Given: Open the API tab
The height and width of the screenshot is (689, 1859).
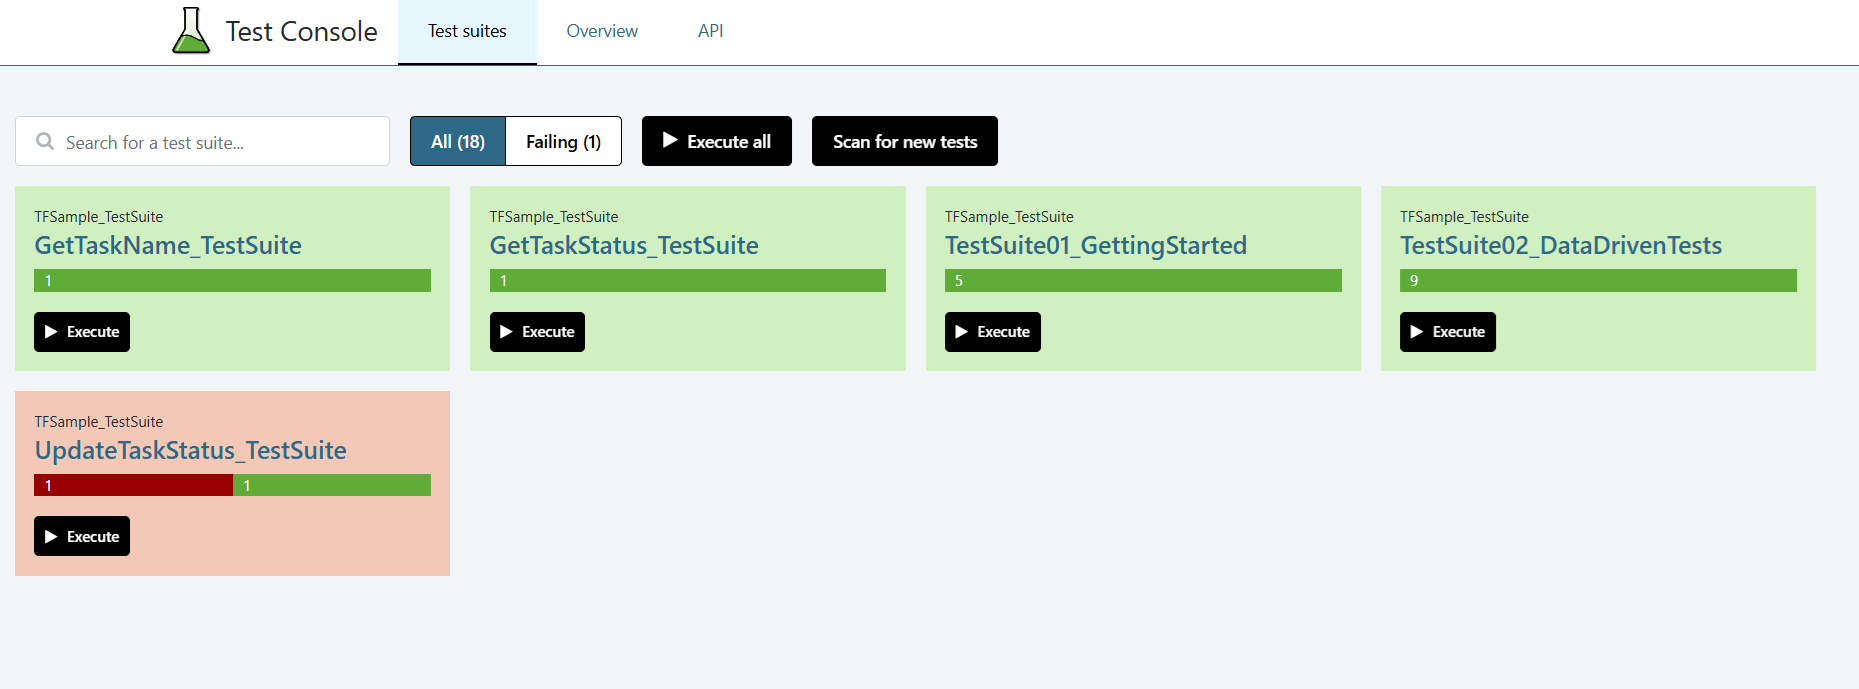Looking at the screenshot, I should 710,31.
